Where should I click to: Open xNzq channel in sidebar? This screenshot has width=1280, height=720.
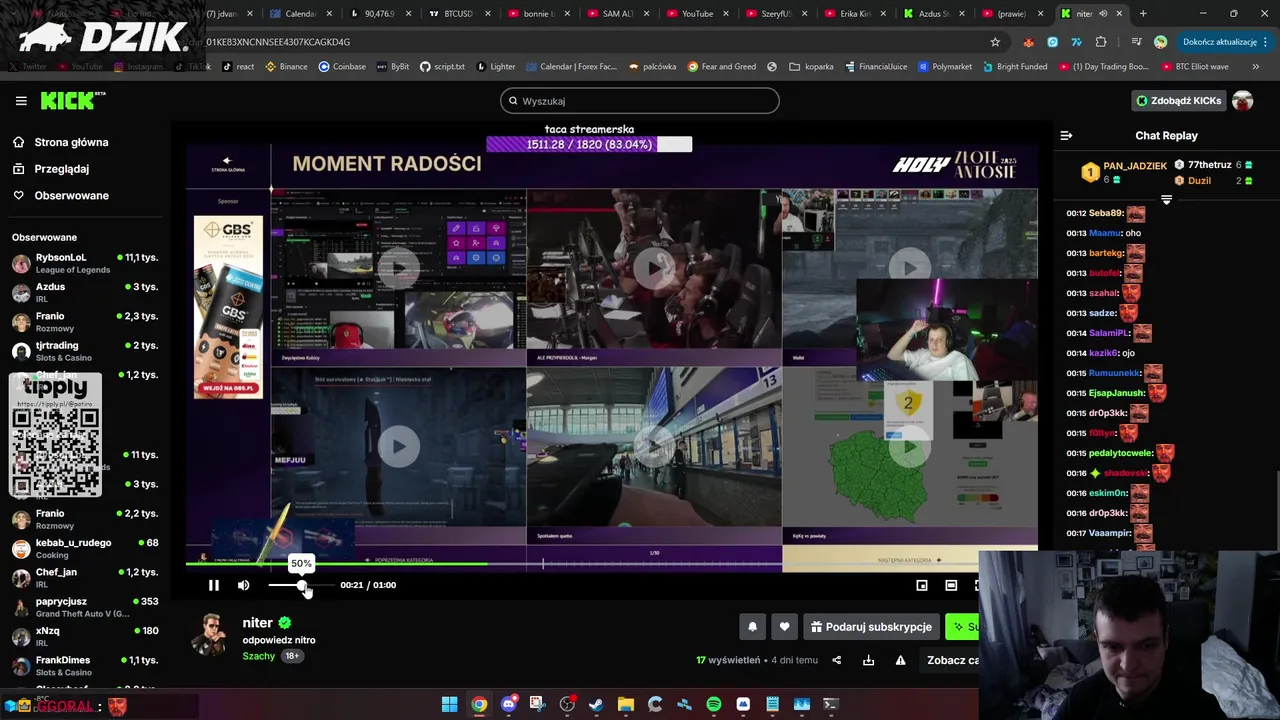(x=85, y=636)
